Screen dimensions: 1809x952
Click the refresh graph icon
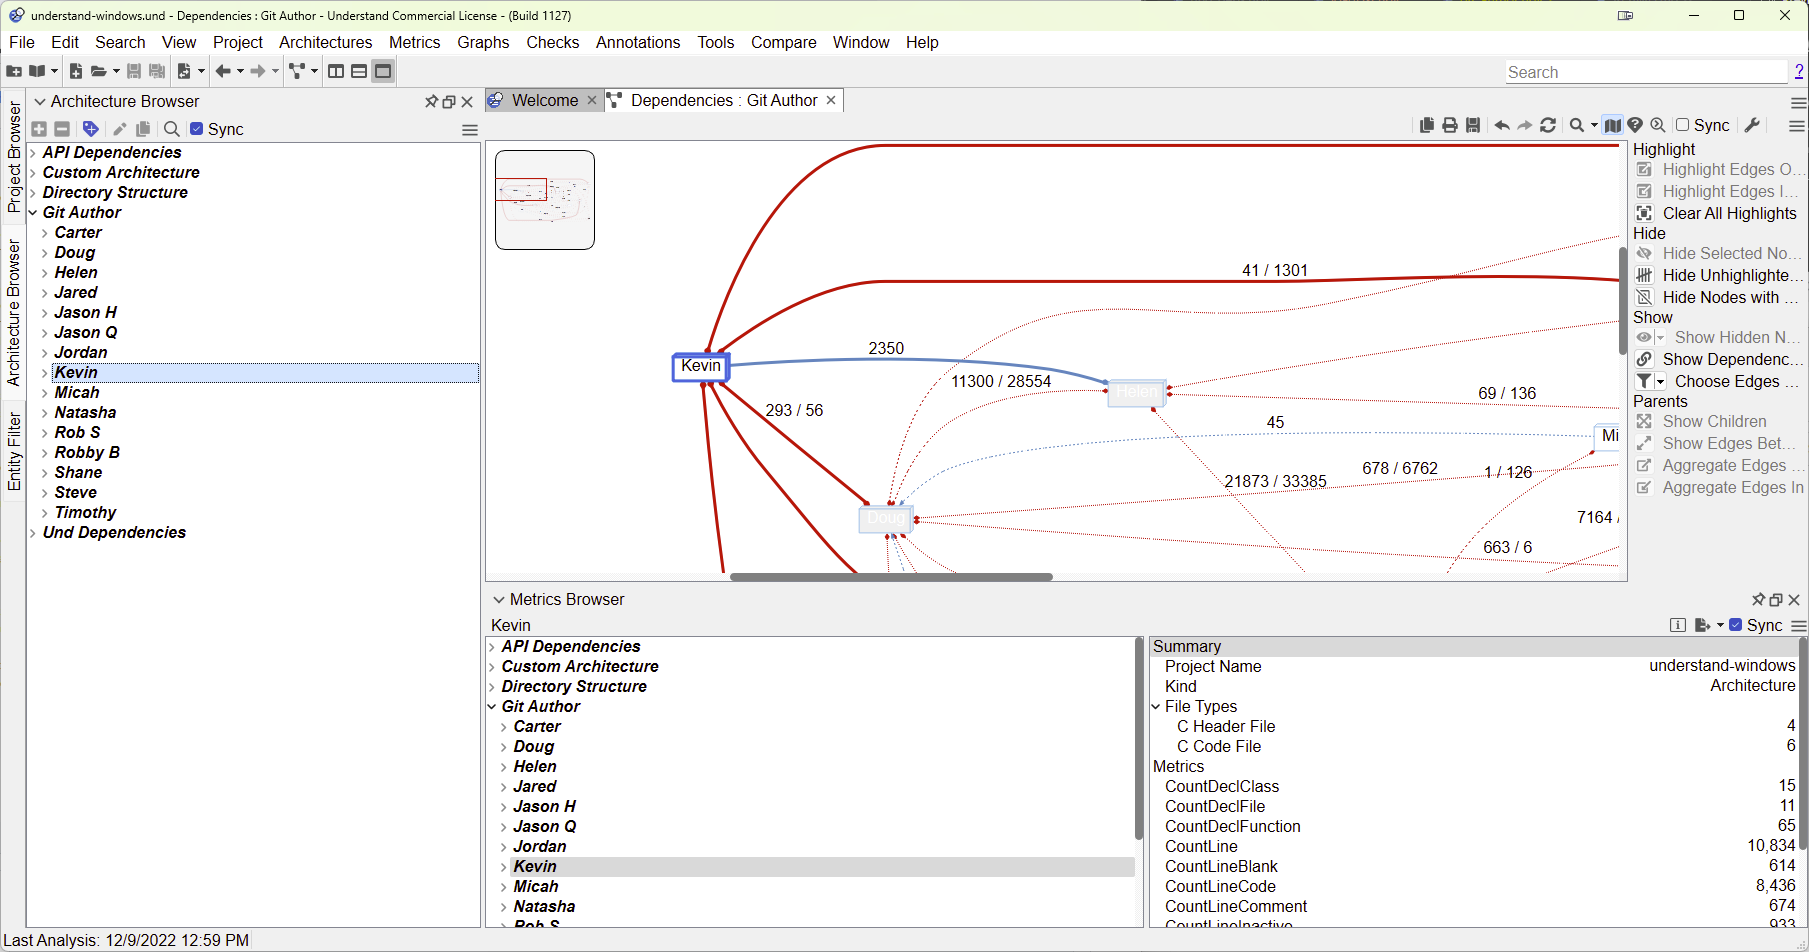(x=1548, y=125)
